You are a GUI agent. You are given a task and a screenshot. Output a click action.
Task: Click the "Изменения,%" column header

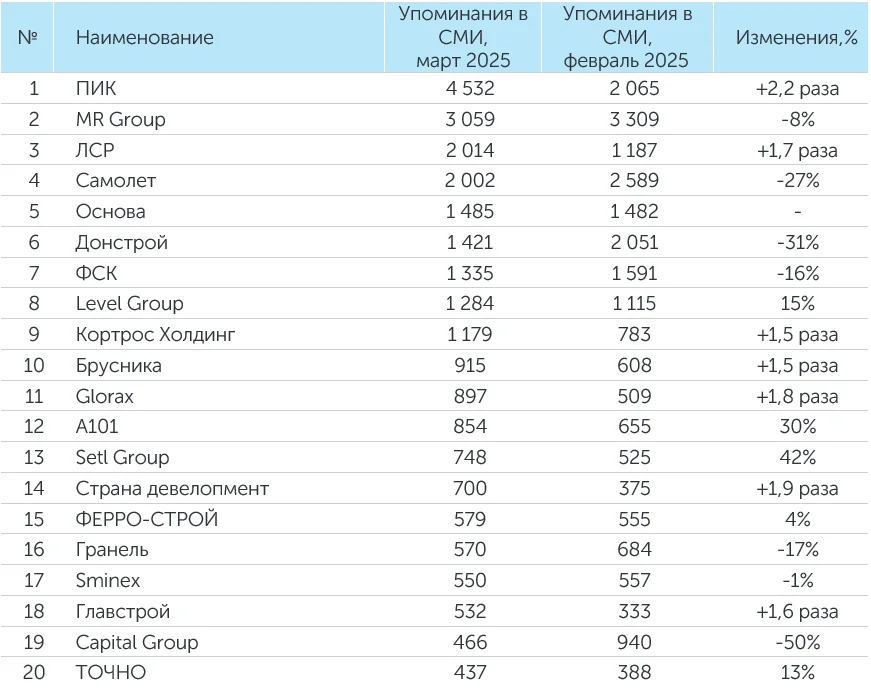pyautogui.click(x=796, y=38)
